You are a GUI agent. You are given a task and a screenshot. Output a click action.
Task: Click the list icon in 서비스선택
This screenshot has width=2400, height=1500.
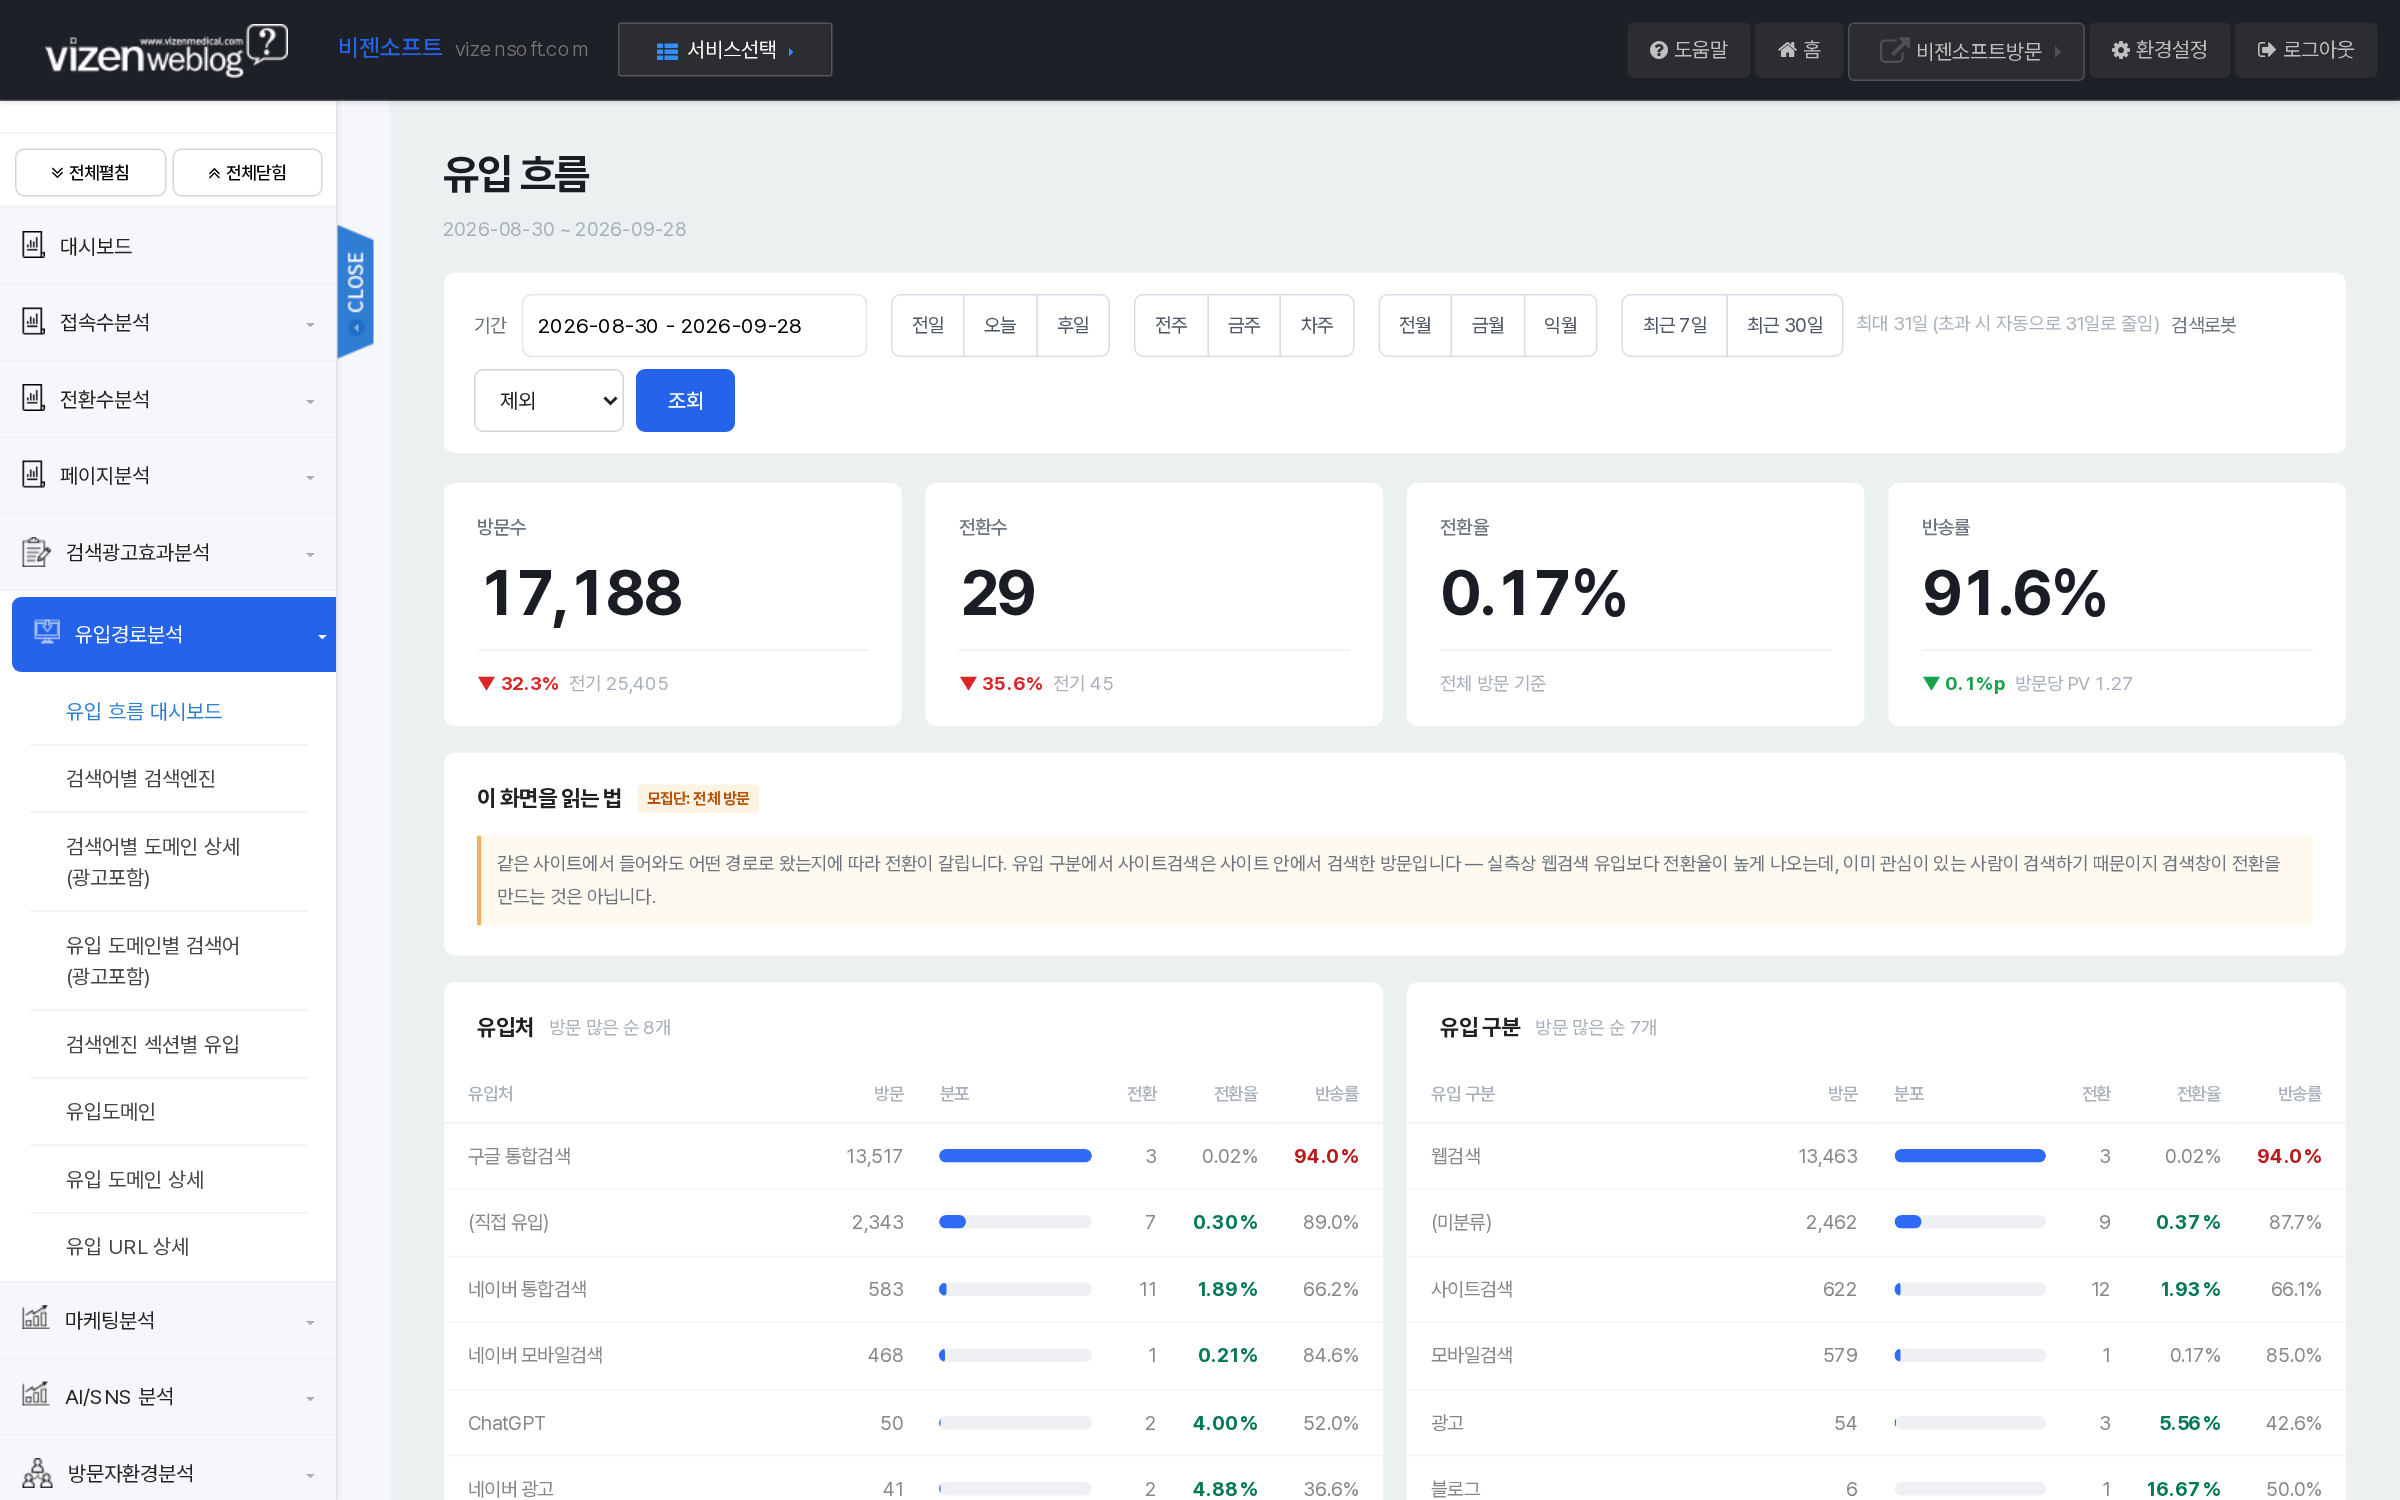(x=667, y=51)
